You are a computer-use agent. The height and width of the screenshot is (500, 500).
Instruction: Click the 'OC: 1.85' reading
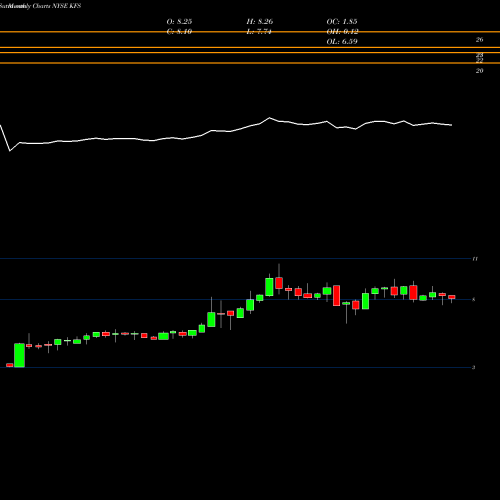click(x=342, y=22)
